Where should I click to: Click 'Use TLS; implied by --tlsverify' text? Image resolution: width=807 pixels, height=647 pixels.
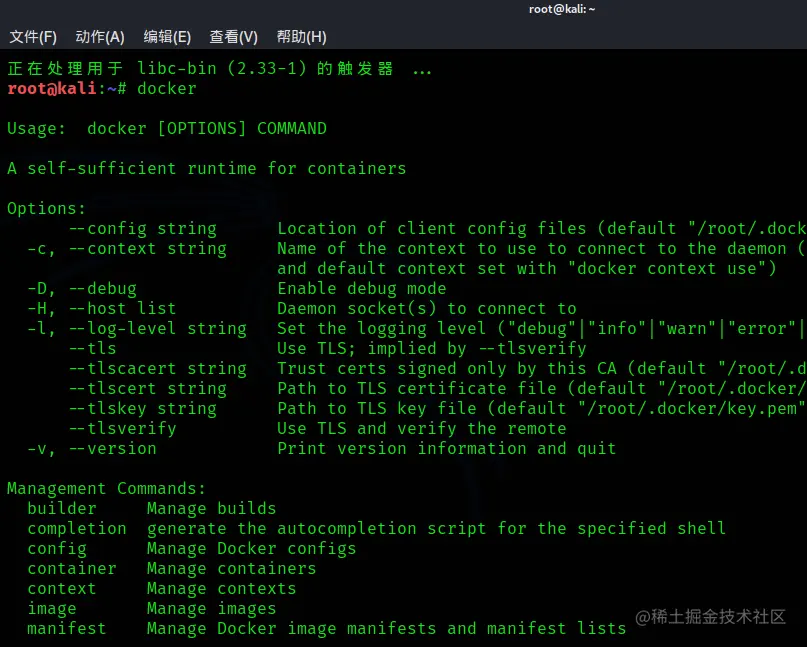coord(432,348)
